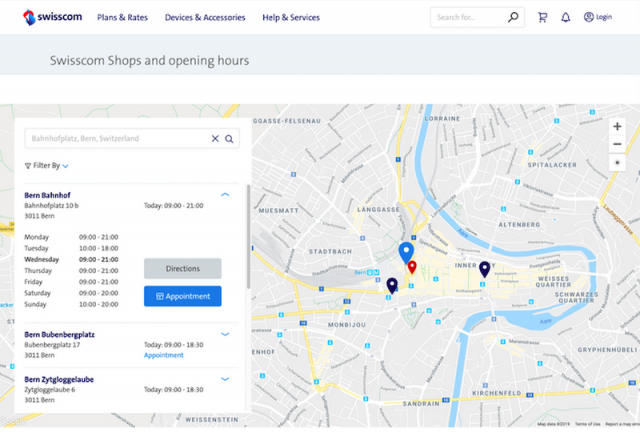Viewport: 640px width, 433px height.
Task: Zoom in on the map
Action: pos(617,127)
